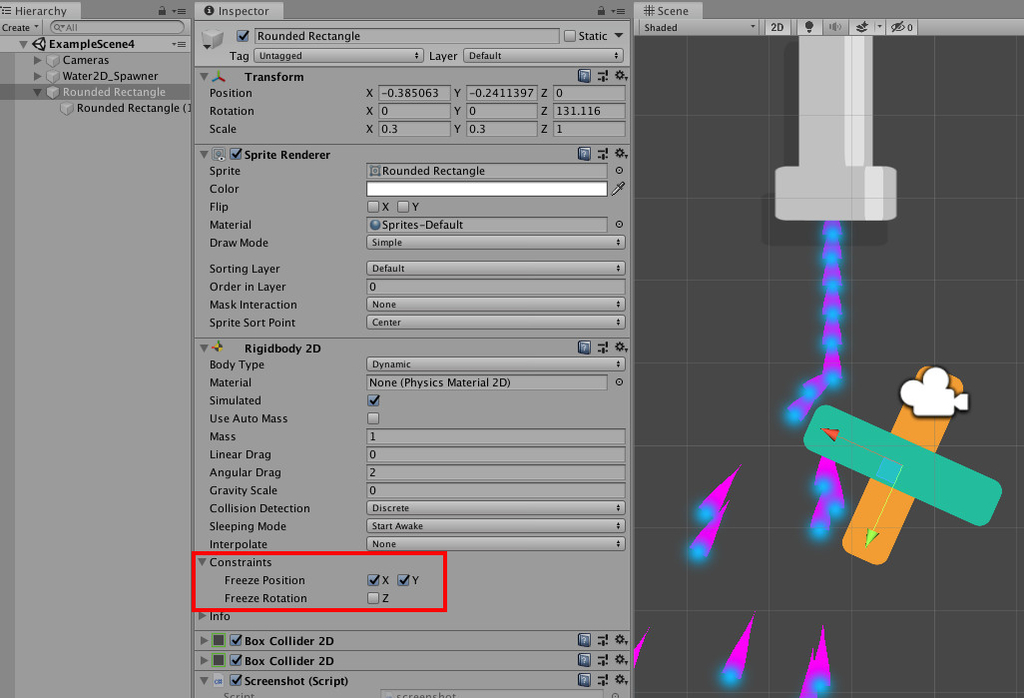Screen dimensions: 1024x698
Task: Uncheck the Simulated checkbox
Action: point(374,400)
